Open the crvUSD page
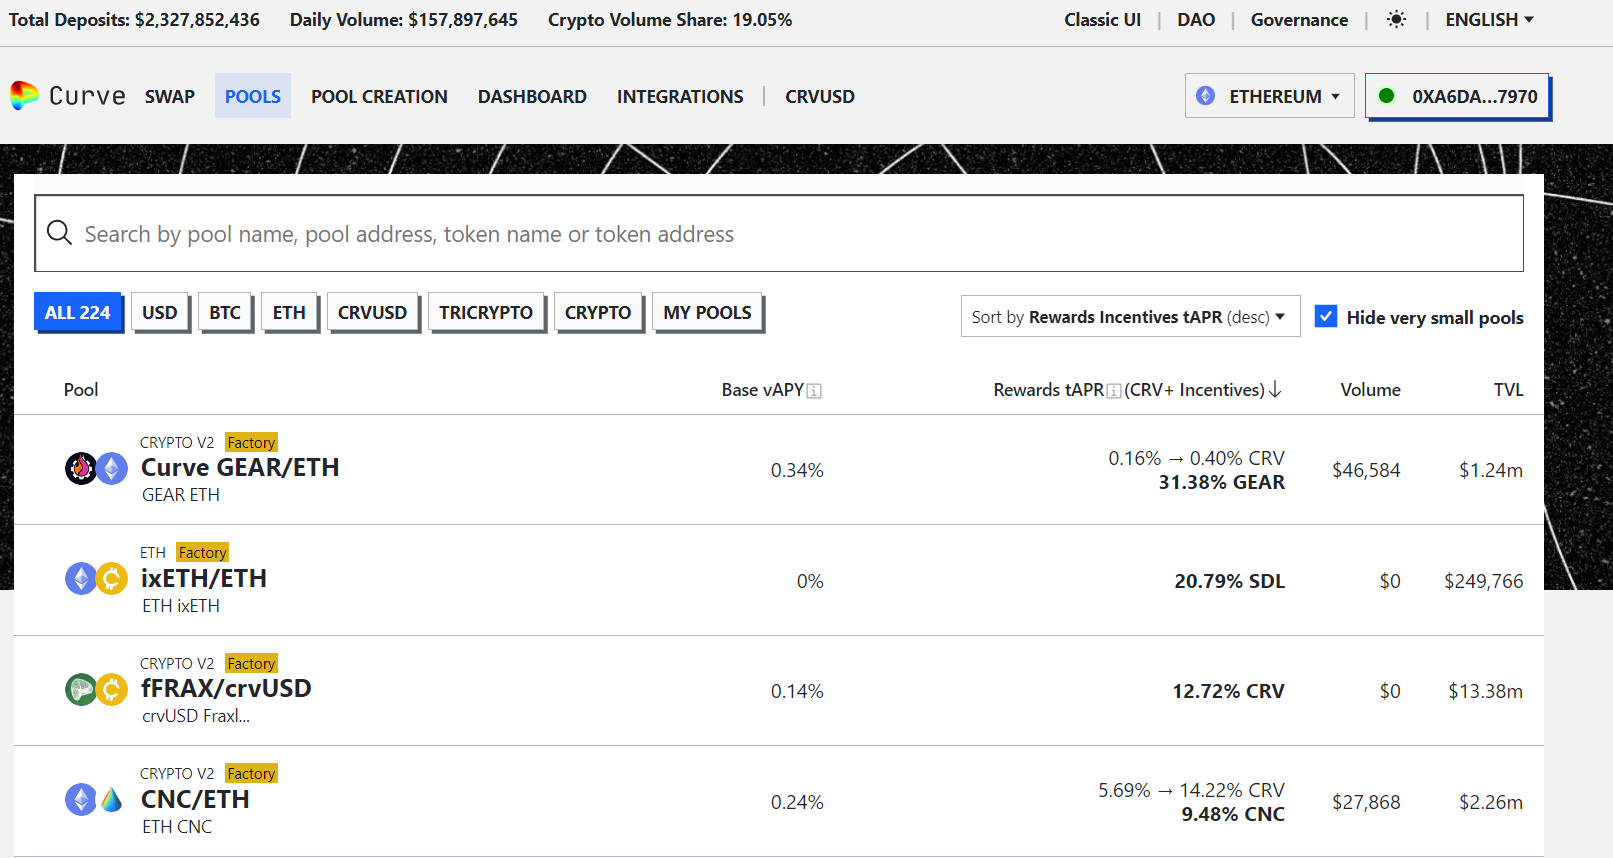Viewport: 1613px width, 858px height. click(x=820, y=96)
